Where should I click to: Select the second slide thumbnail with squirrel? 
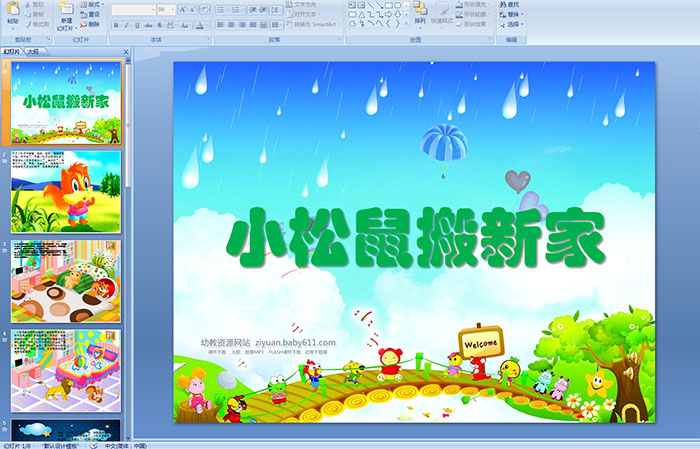pos(66,191)
